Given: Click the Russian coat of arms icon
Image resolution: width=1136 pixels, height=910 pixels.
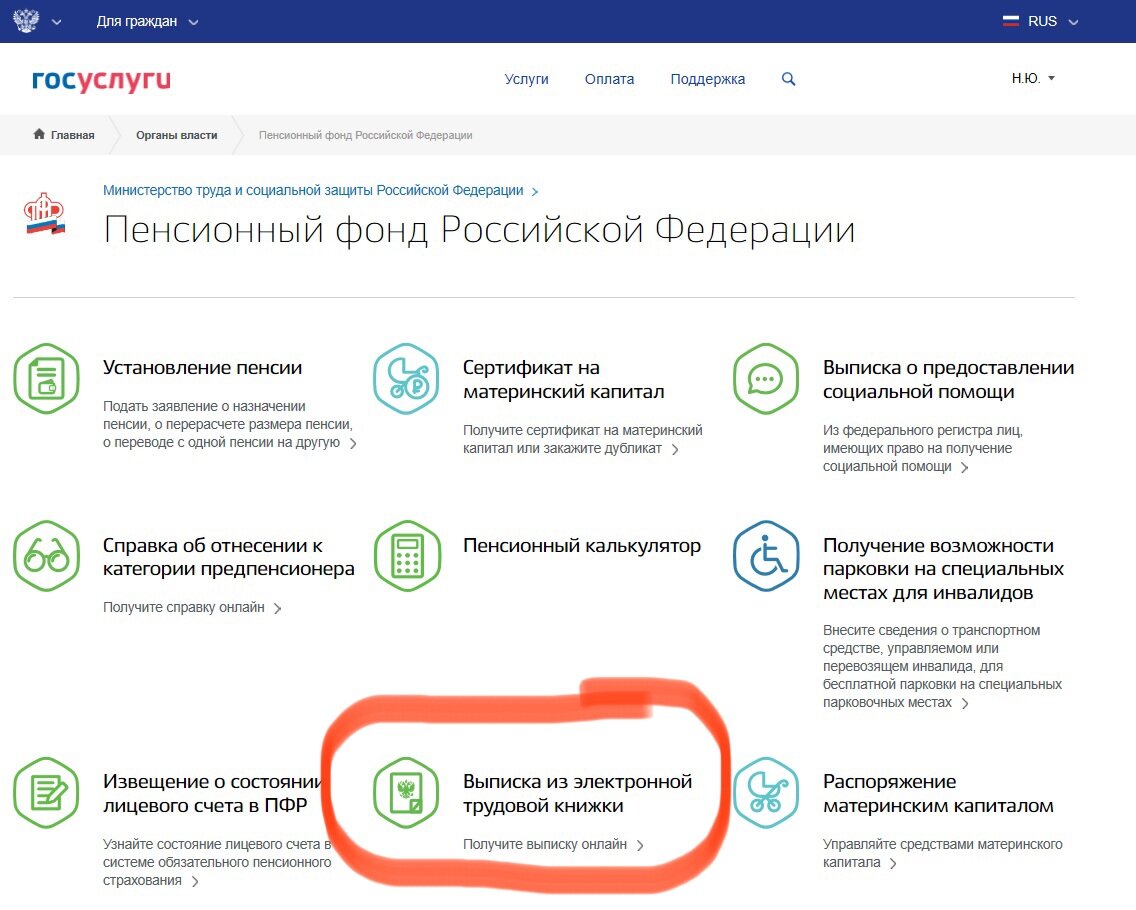Looking at the screenshot, I should point(26,21).
